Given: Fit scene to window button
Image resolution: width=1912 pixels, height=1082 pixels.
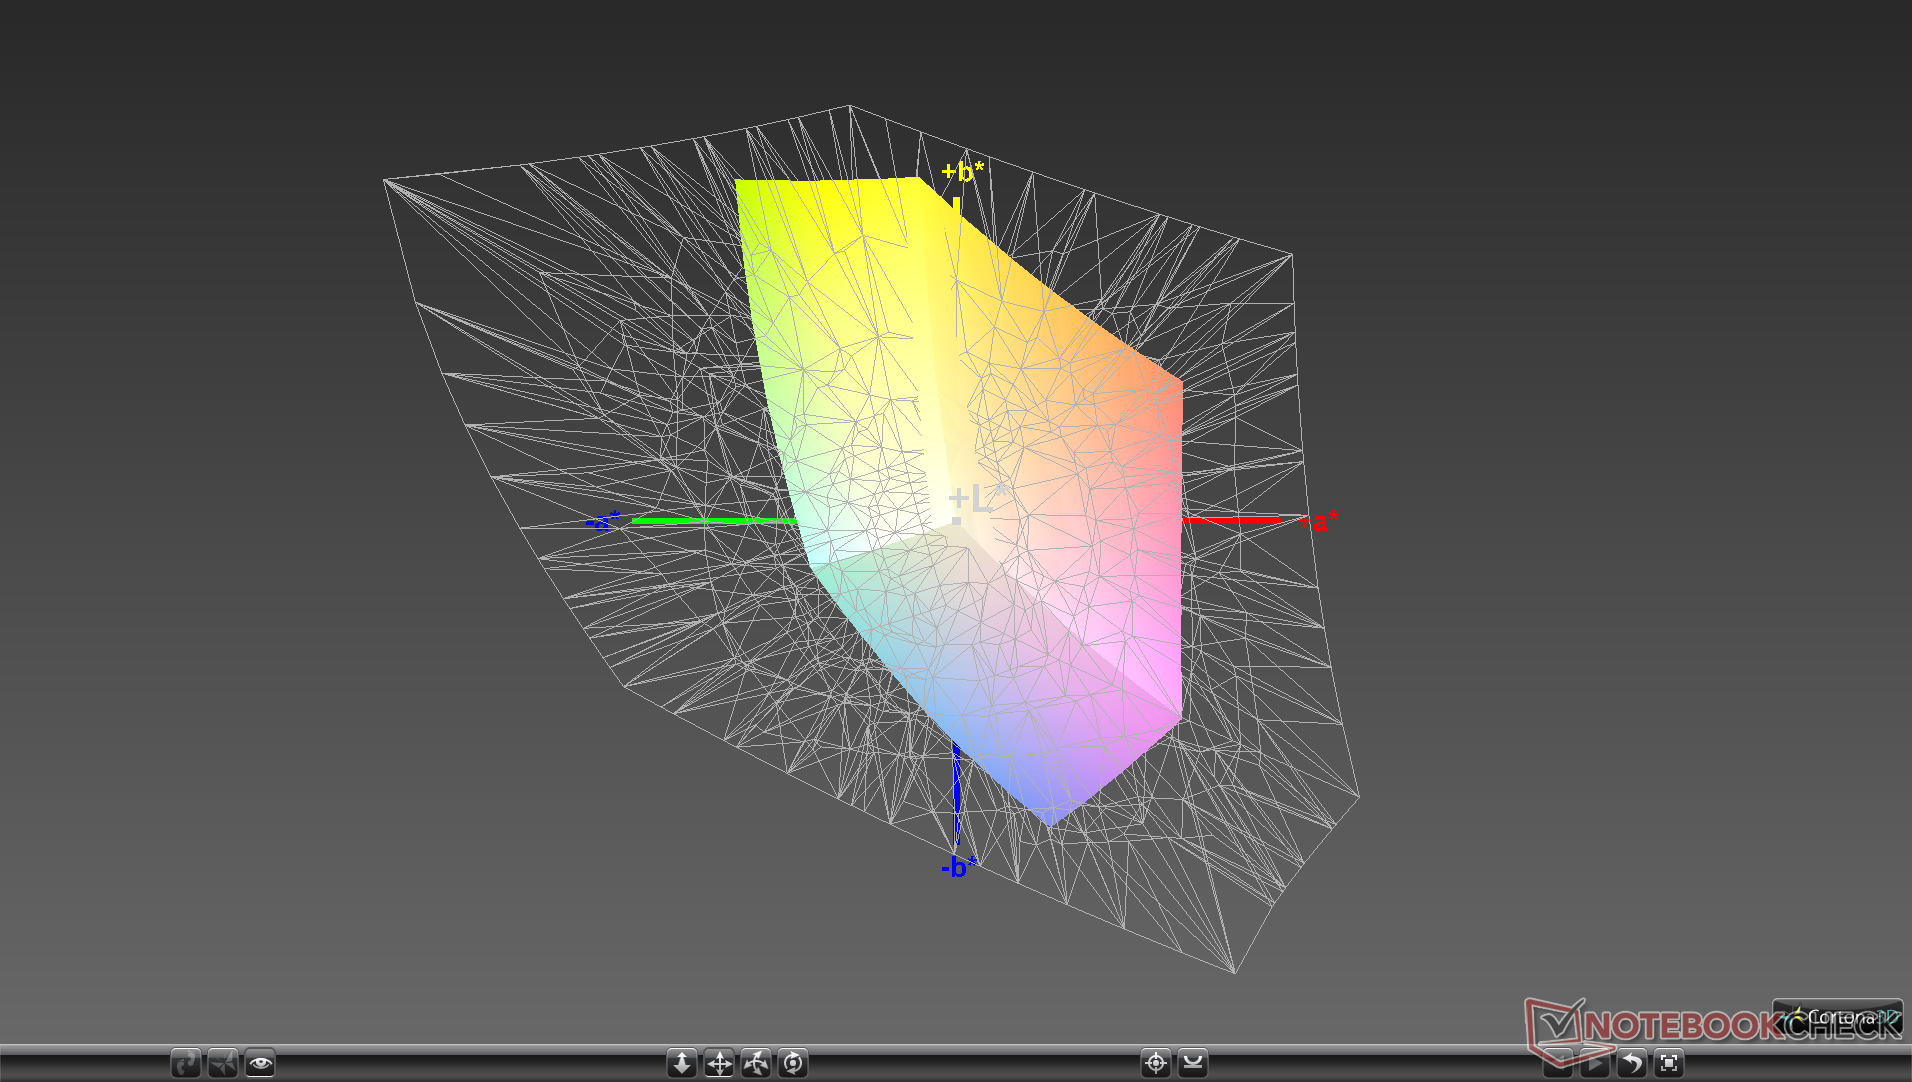Looking at the screenshot, I should pos(1669,1063).
